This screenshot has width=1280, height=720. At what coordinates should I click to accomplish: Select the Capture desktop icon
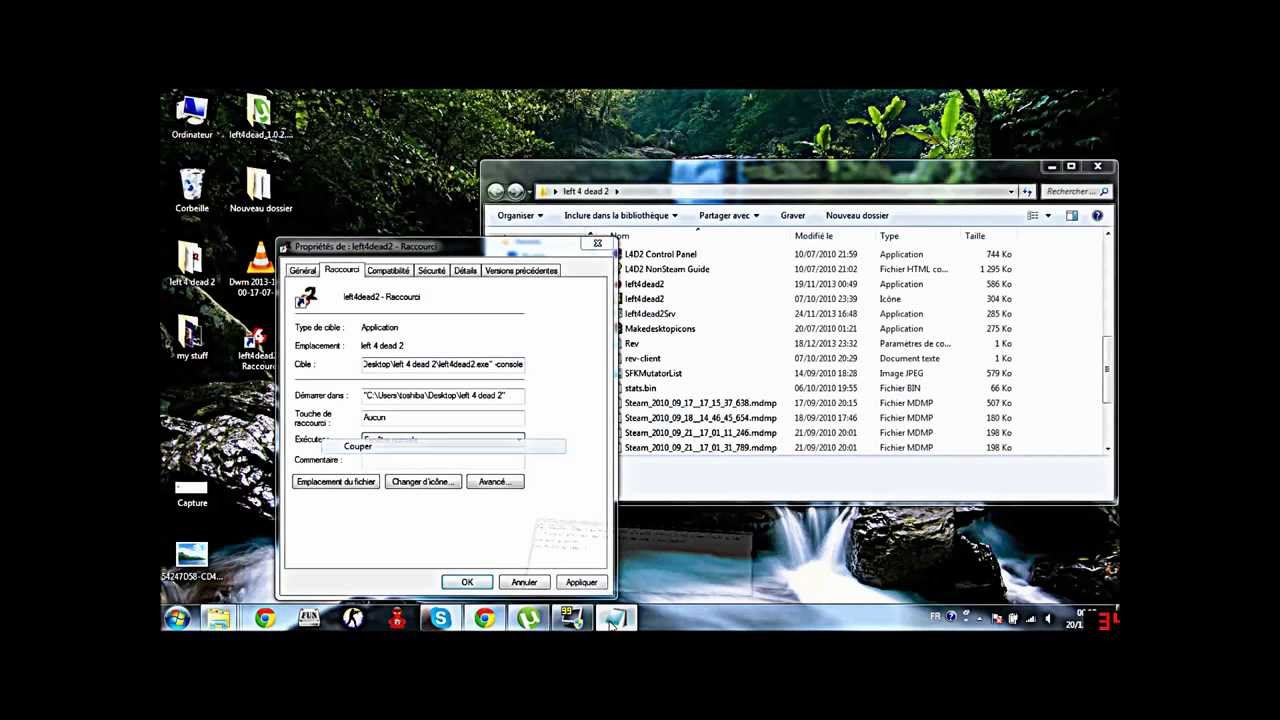click(191, 495)
